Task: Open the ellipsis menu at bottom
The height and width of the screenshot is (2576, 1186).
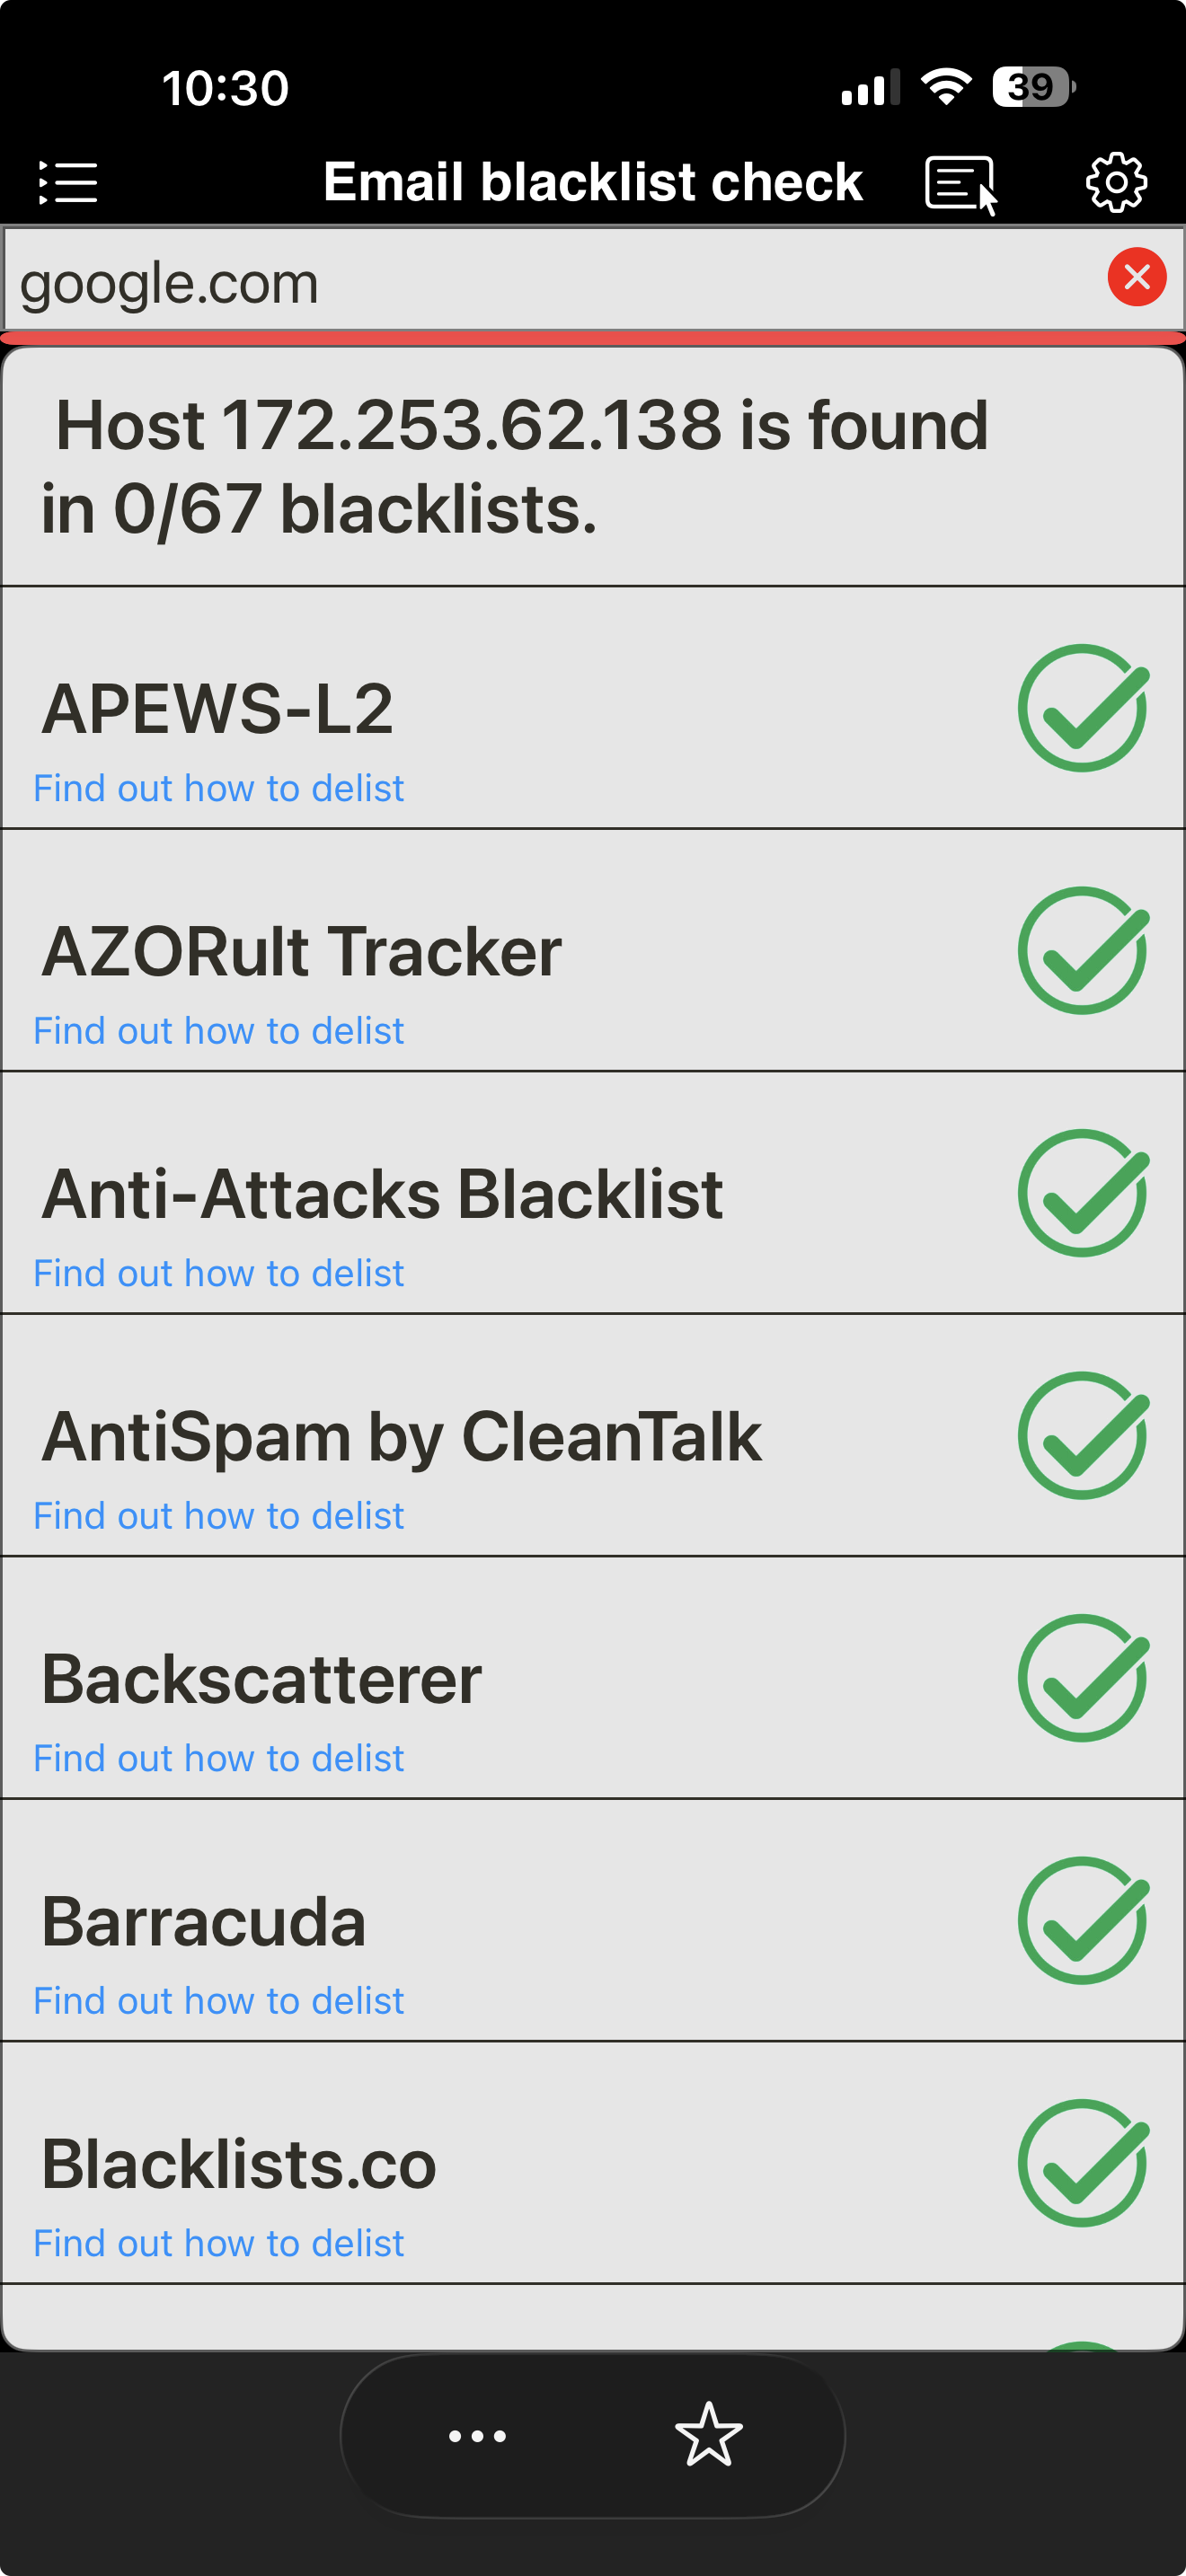Action: click(x=476, y=2437)
